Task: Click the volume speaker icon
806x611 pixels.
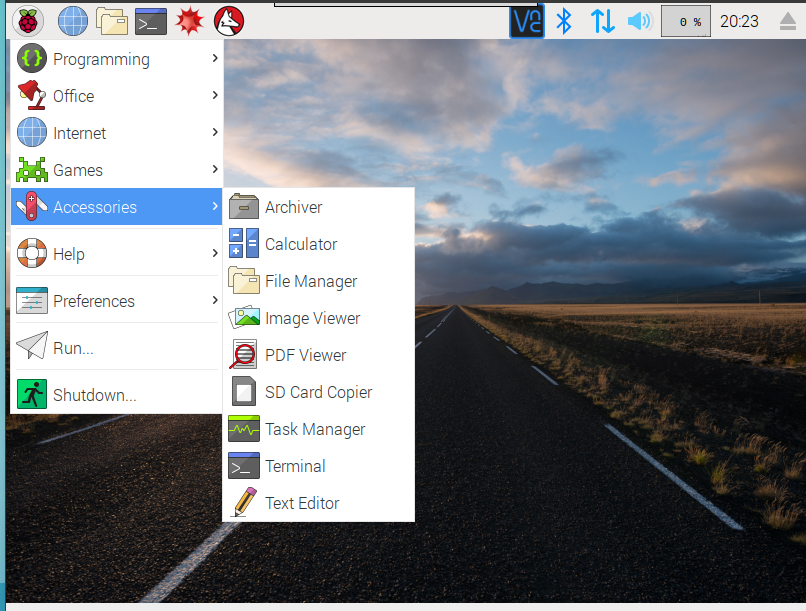Action: tap(638, 21)
